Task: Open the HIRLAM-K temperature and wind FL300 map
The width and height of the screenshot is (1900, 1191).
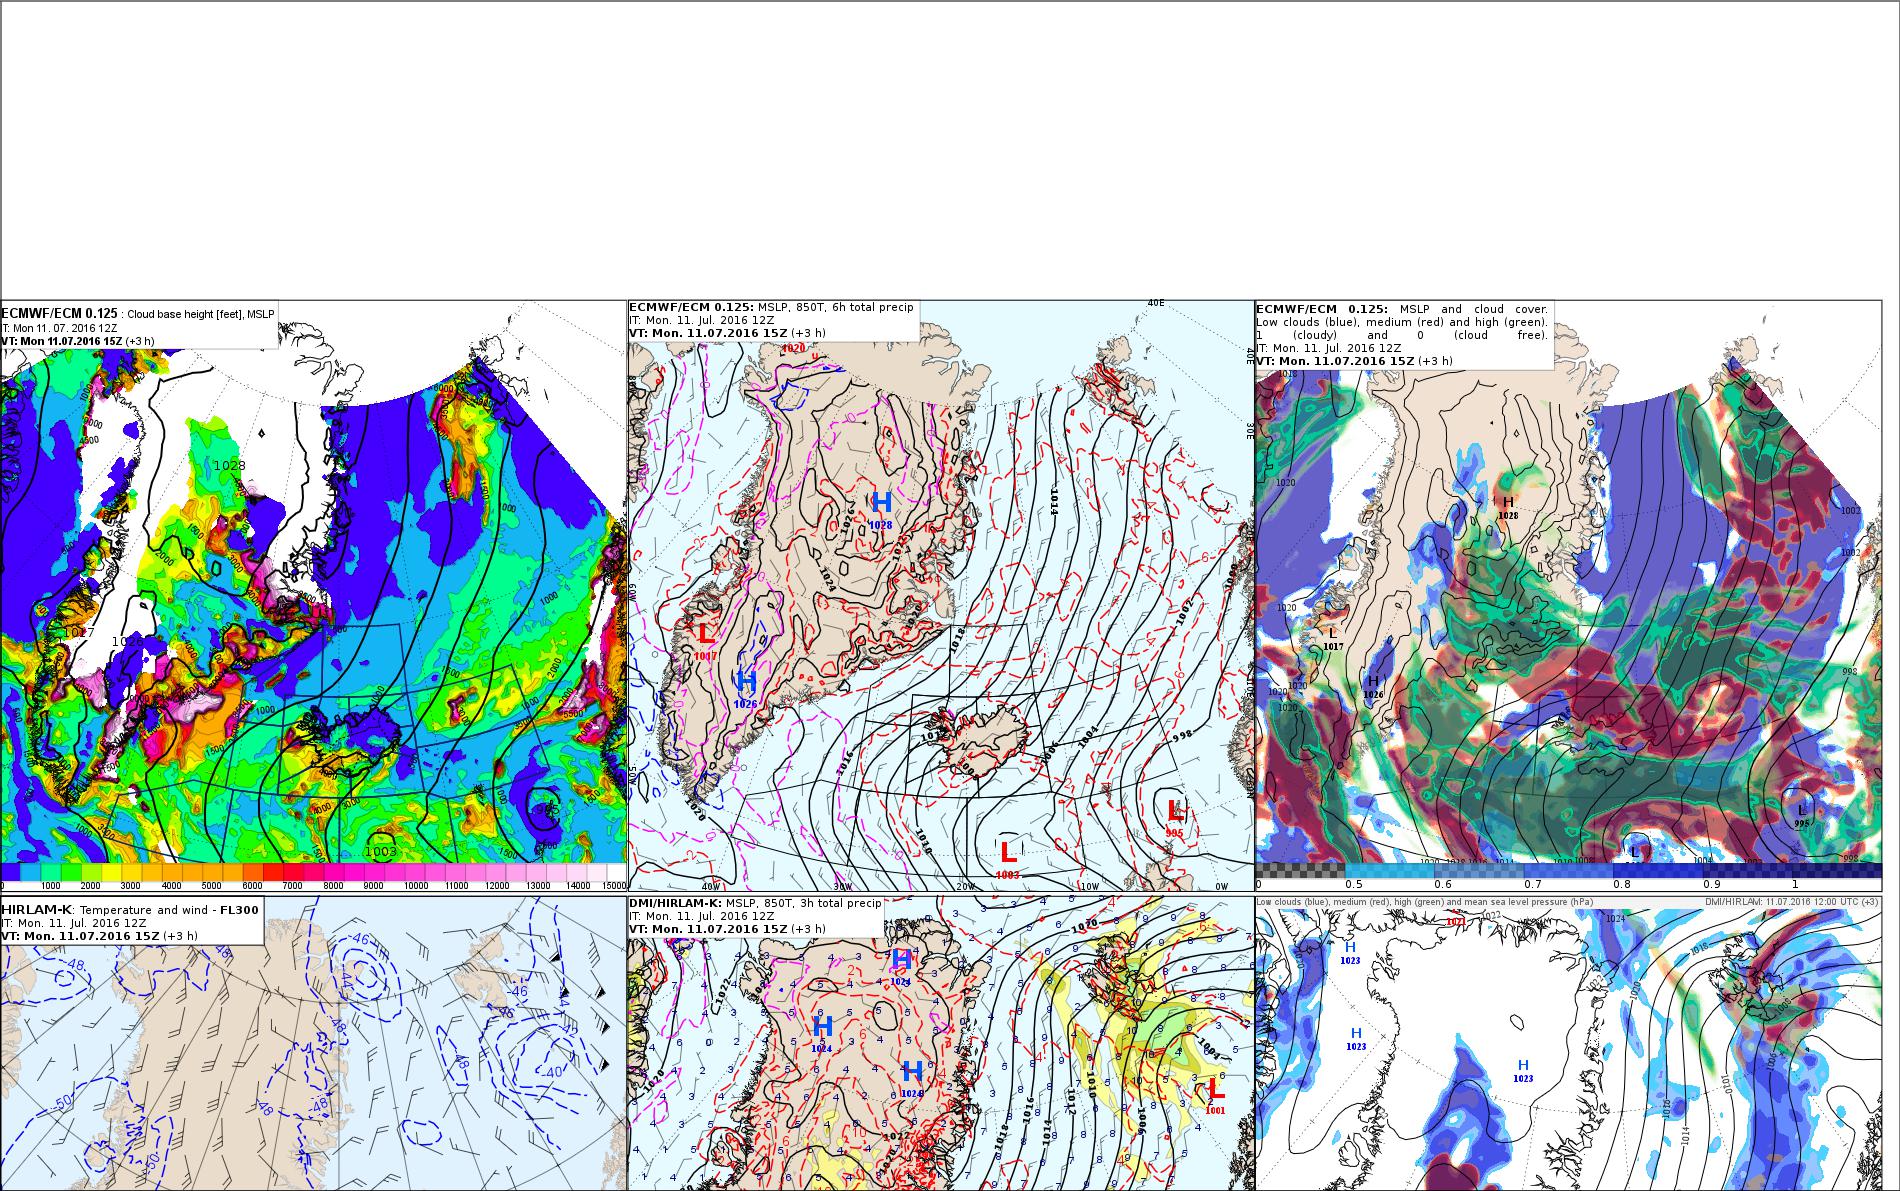Action: pyautogui.click(x=313, y=1043)
